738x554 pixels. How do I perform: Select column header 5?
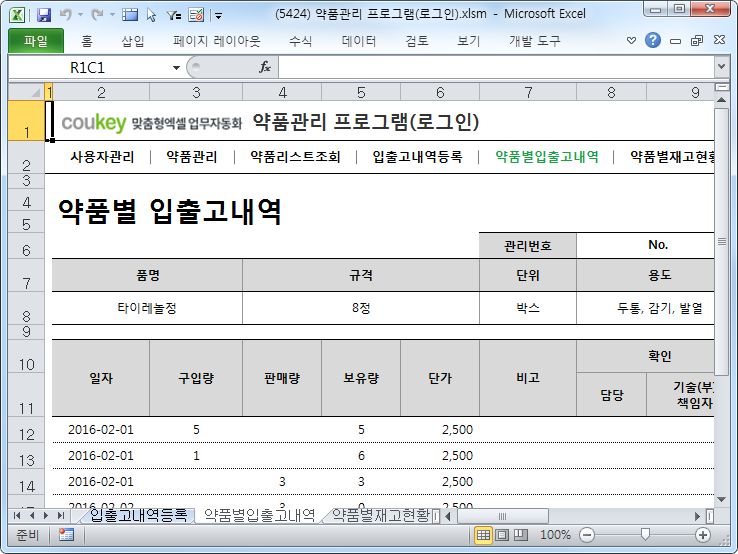tap(361, 92)
